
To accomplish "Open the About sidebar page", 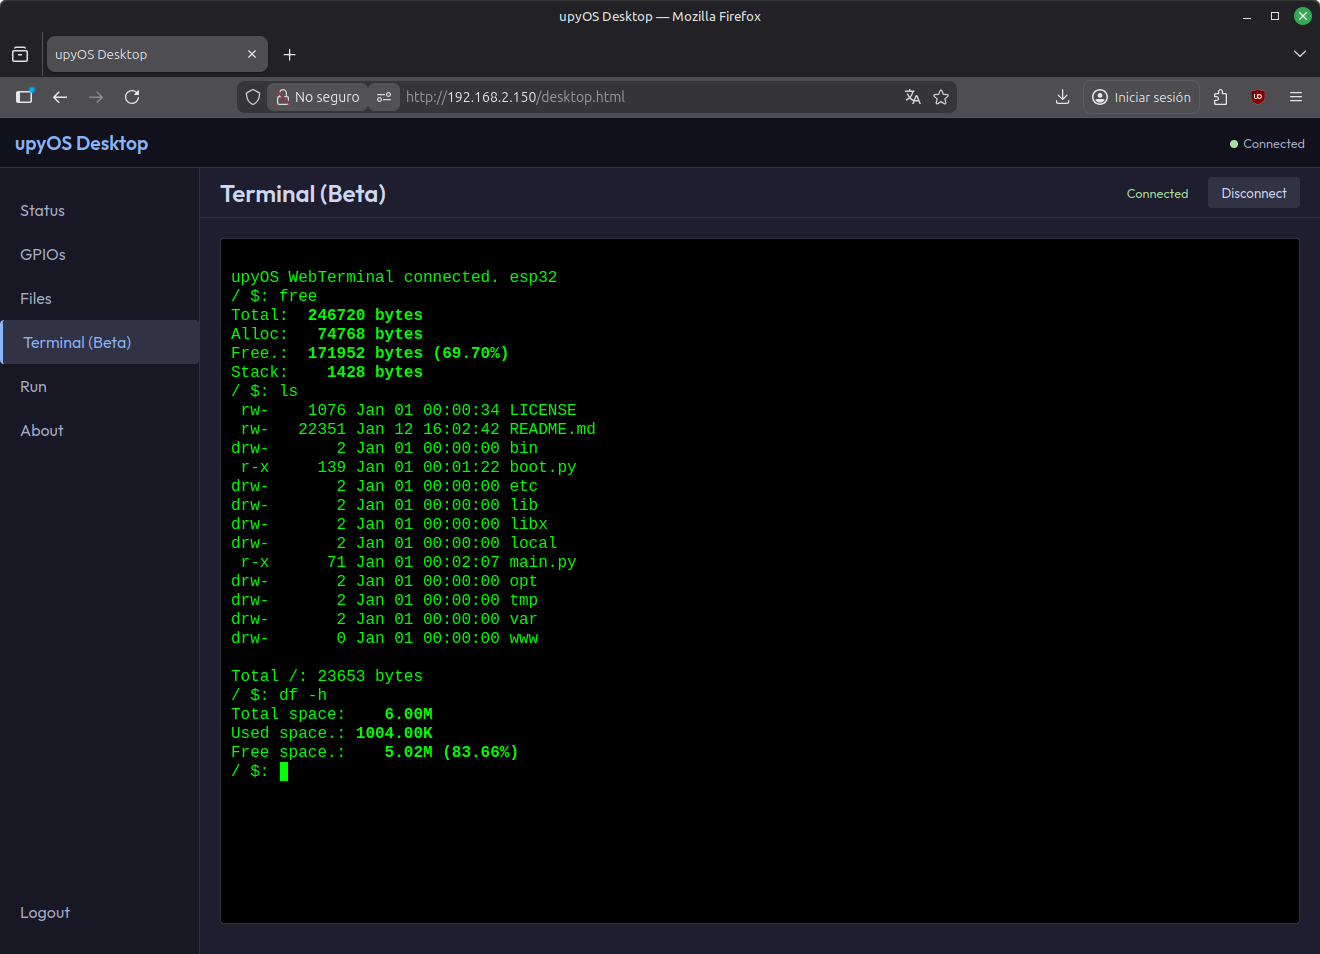I will coord(100,431).
